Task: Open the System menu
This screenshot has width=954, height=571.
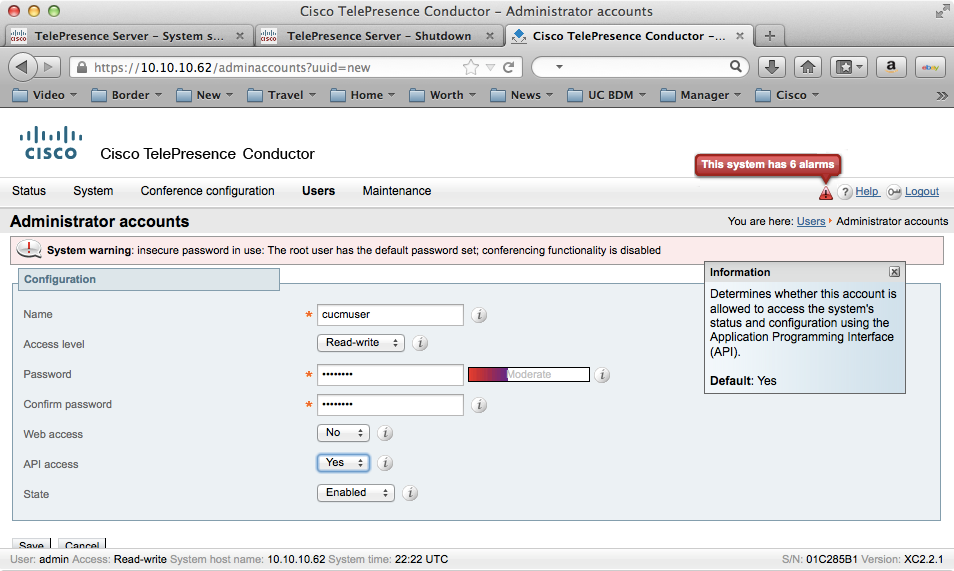Action: click(x=93, y=191)
